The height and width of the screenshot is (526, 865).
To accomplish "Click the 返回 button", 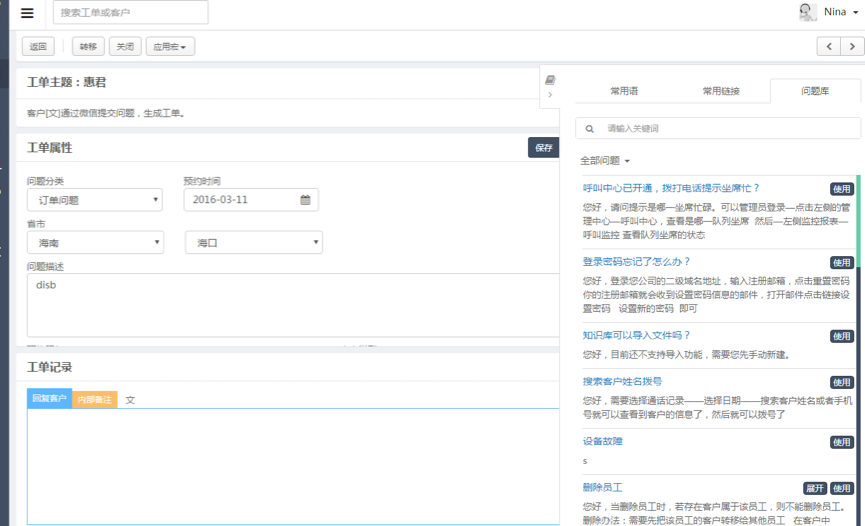I will pyautogui.click(x=38, y=47).
